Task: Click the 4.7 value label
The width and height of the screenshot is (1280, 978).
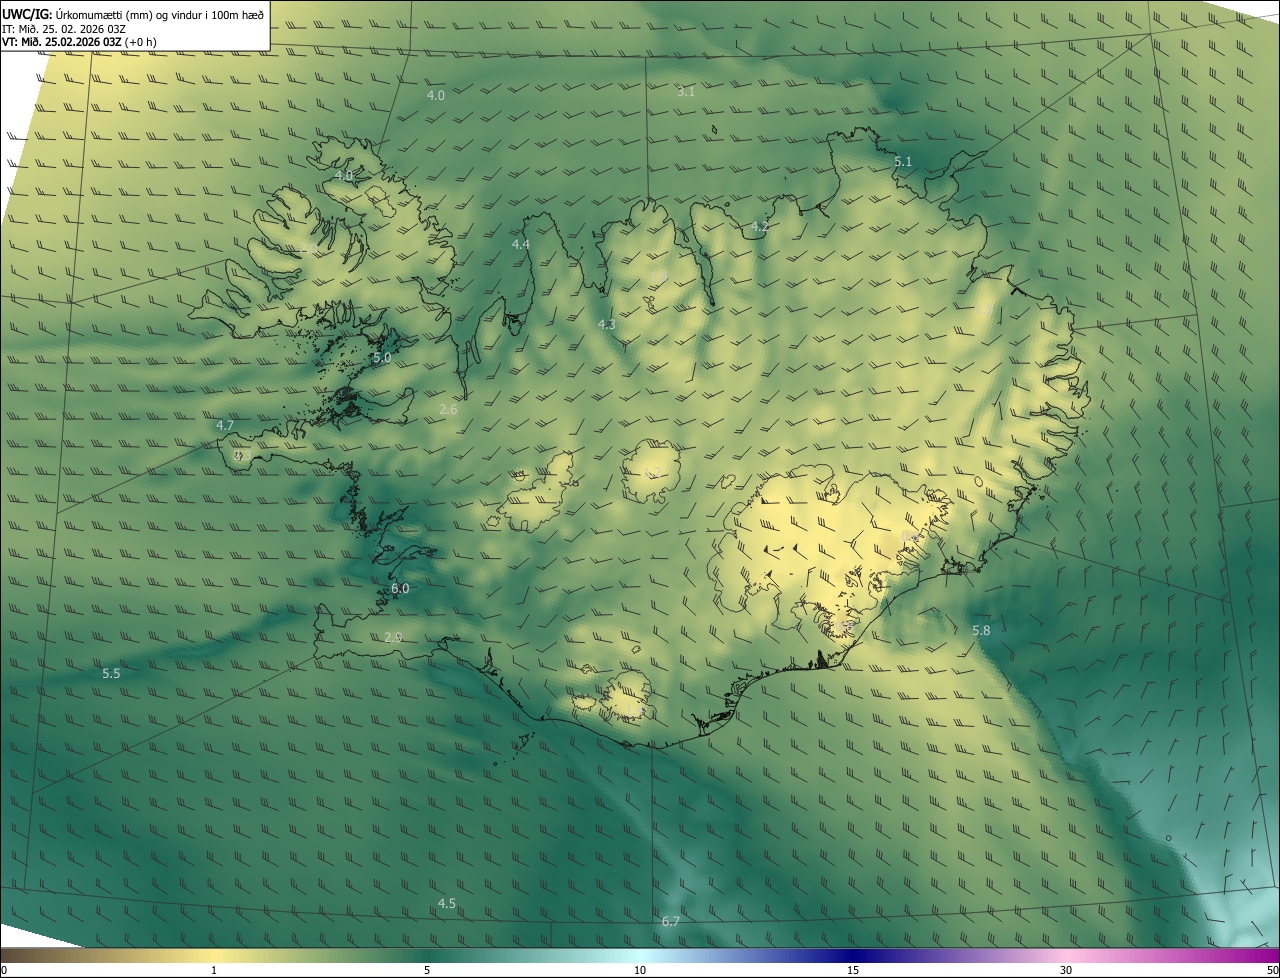Action: coord(225,425)
